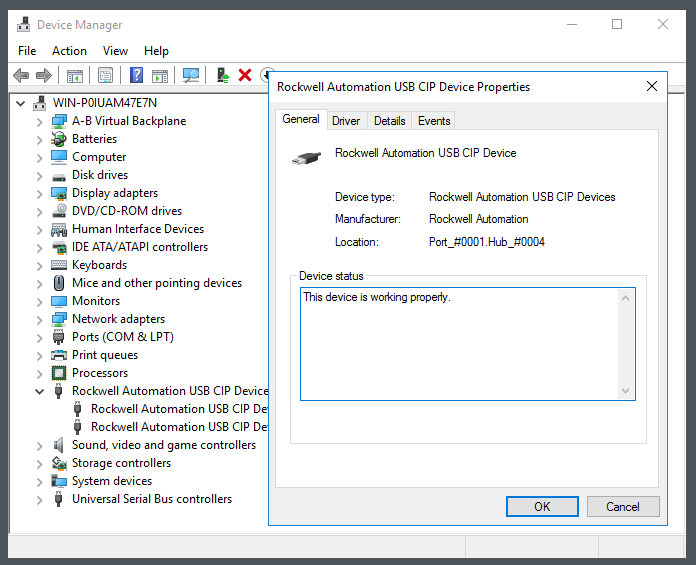Click the Disk drives category icon
Screen dimensions: 696x565
pyautogui.click(x=59, y=177)
